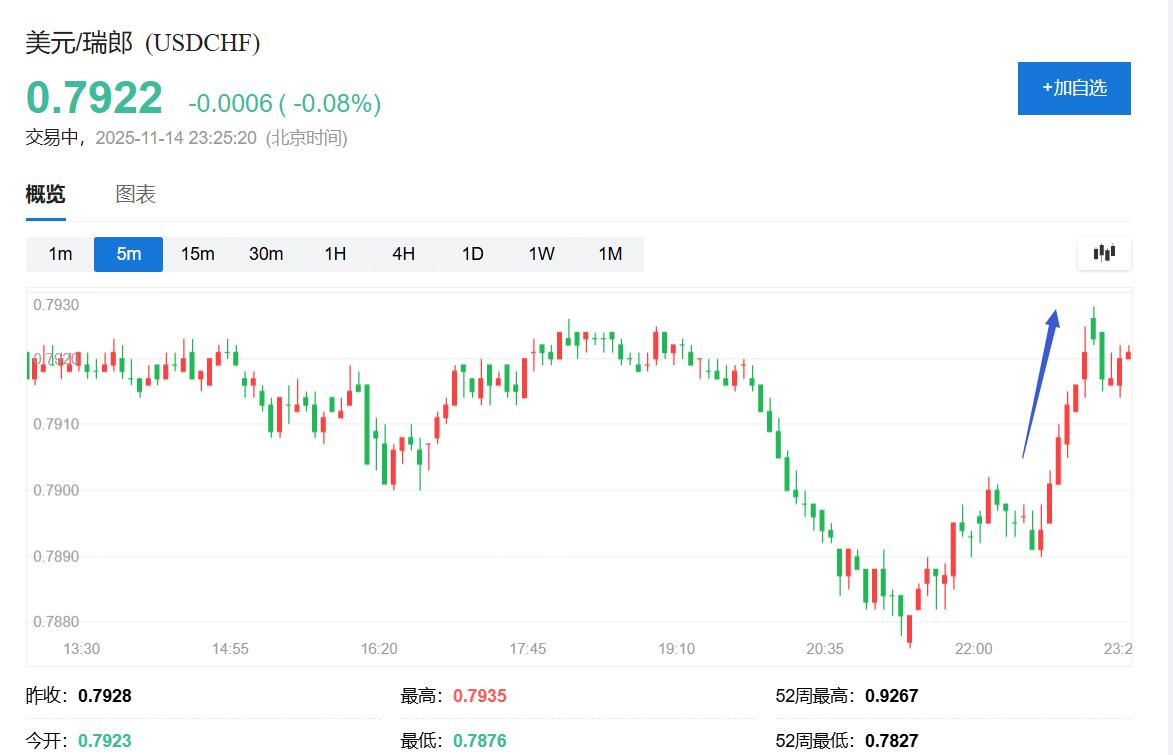Click the 22:00 time axis label
1173x755 pixels.
(x=973, y=649)
